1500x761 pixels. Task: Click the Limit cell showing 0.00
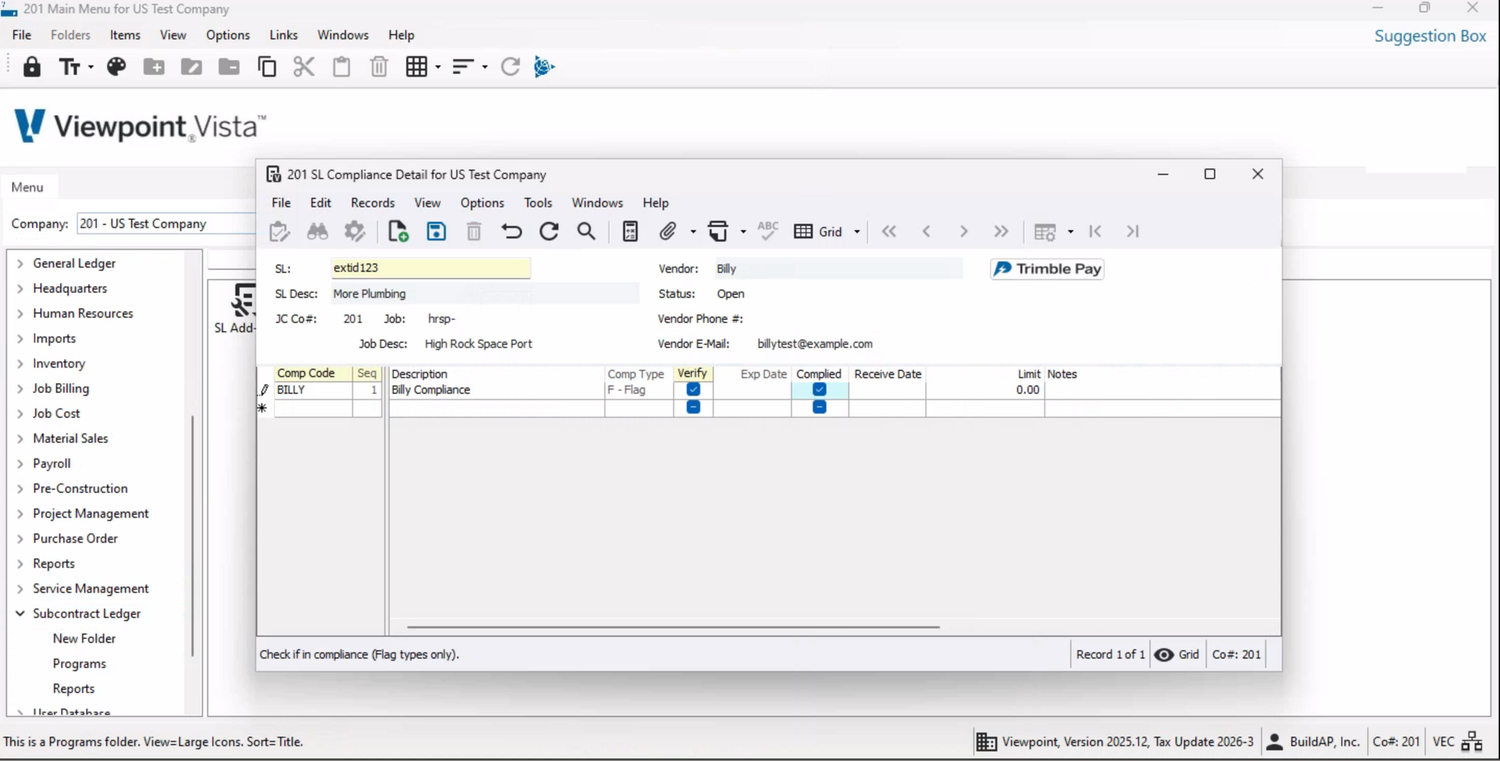coord(985,390)
